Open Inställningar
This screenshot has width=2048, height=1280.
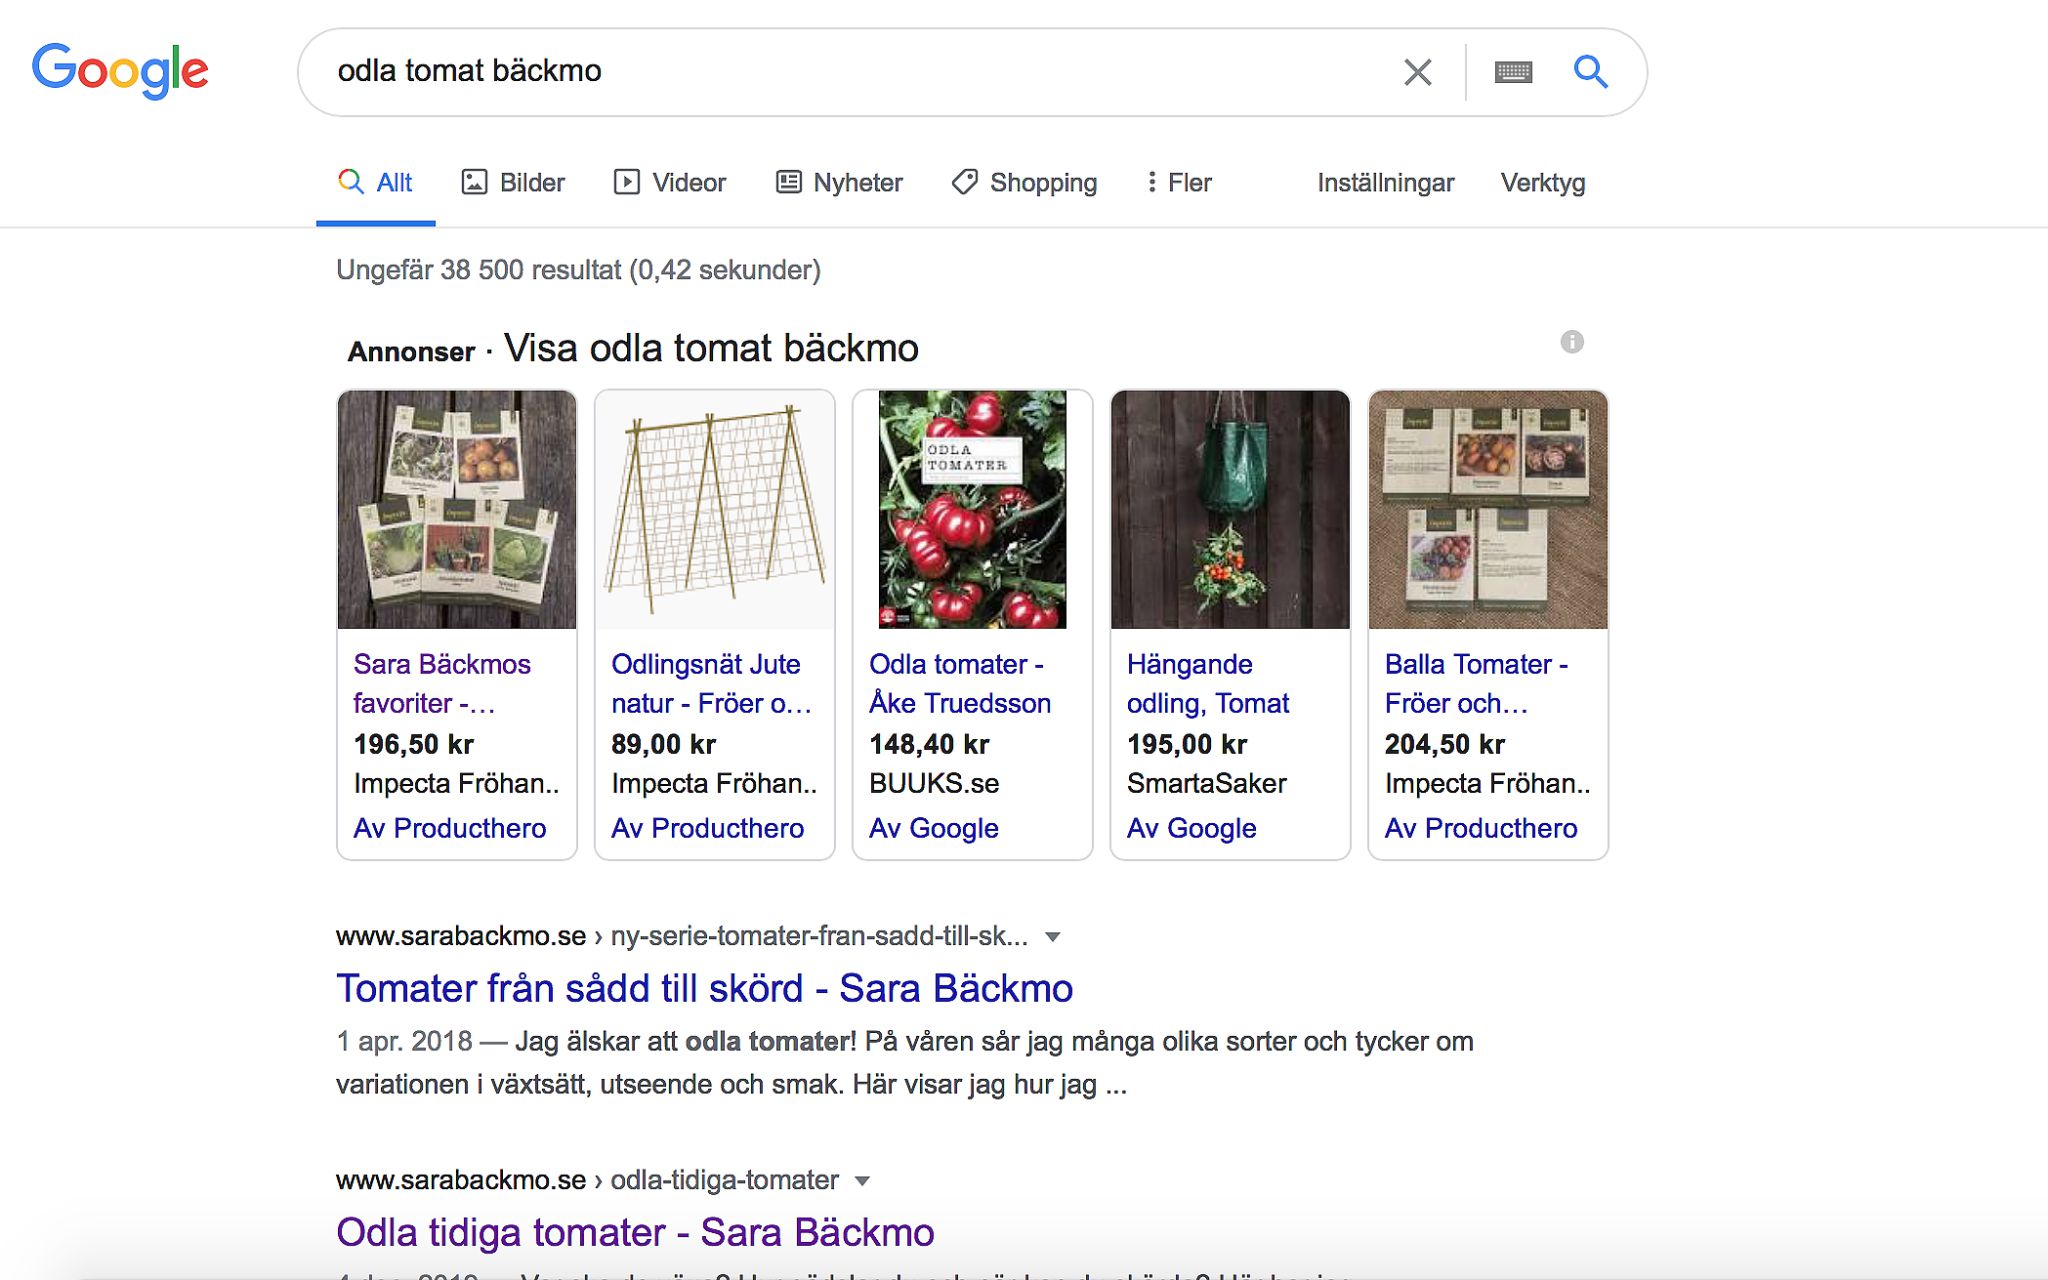[1385, 183]
